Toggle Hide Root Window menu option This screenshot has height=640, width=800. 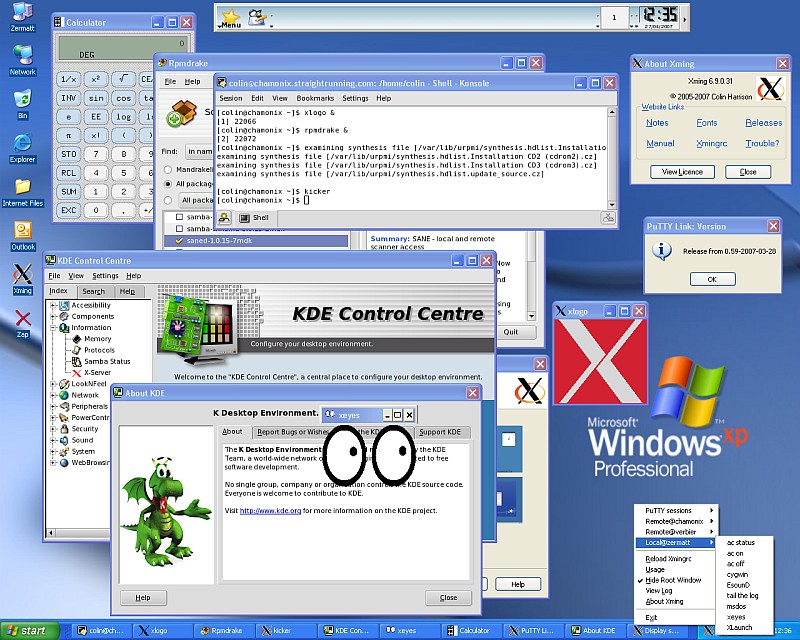click(x=673, y=580)
